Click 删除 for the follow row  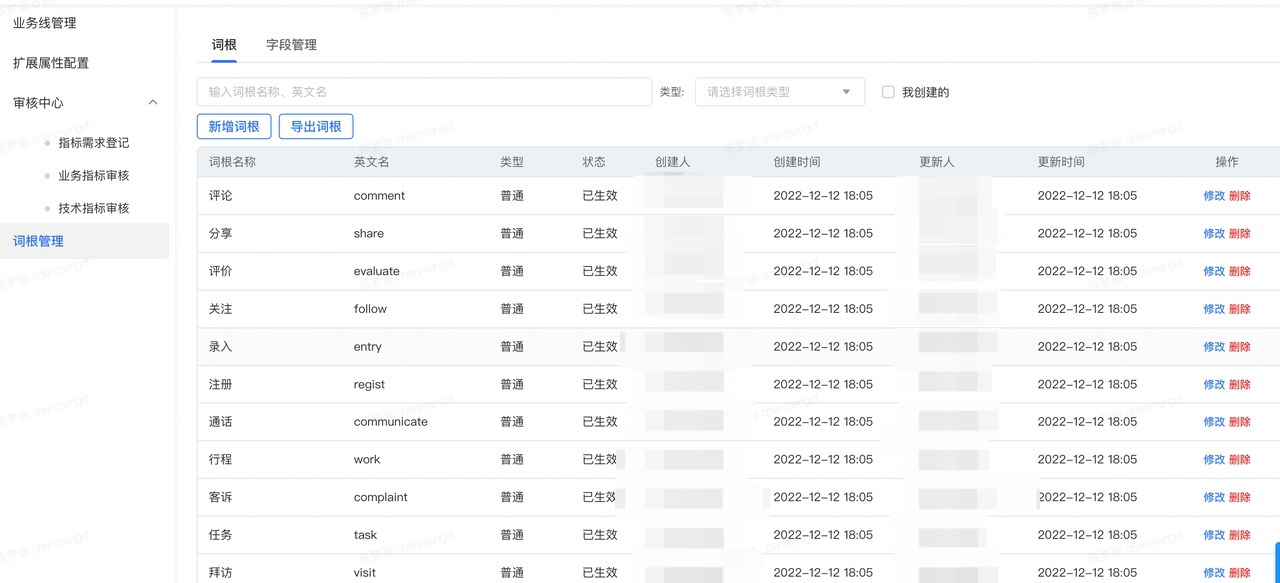click(x=1240, y=309)
